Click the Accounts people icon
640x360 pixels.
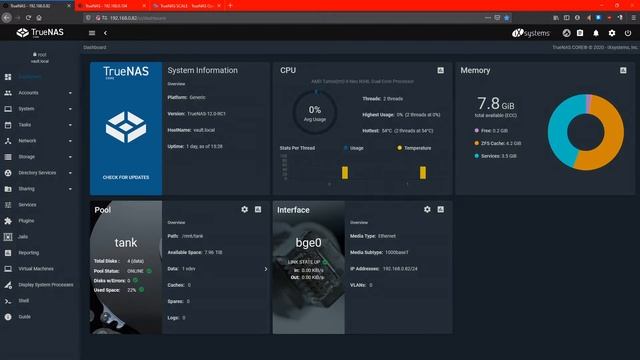tap(8, 93)
